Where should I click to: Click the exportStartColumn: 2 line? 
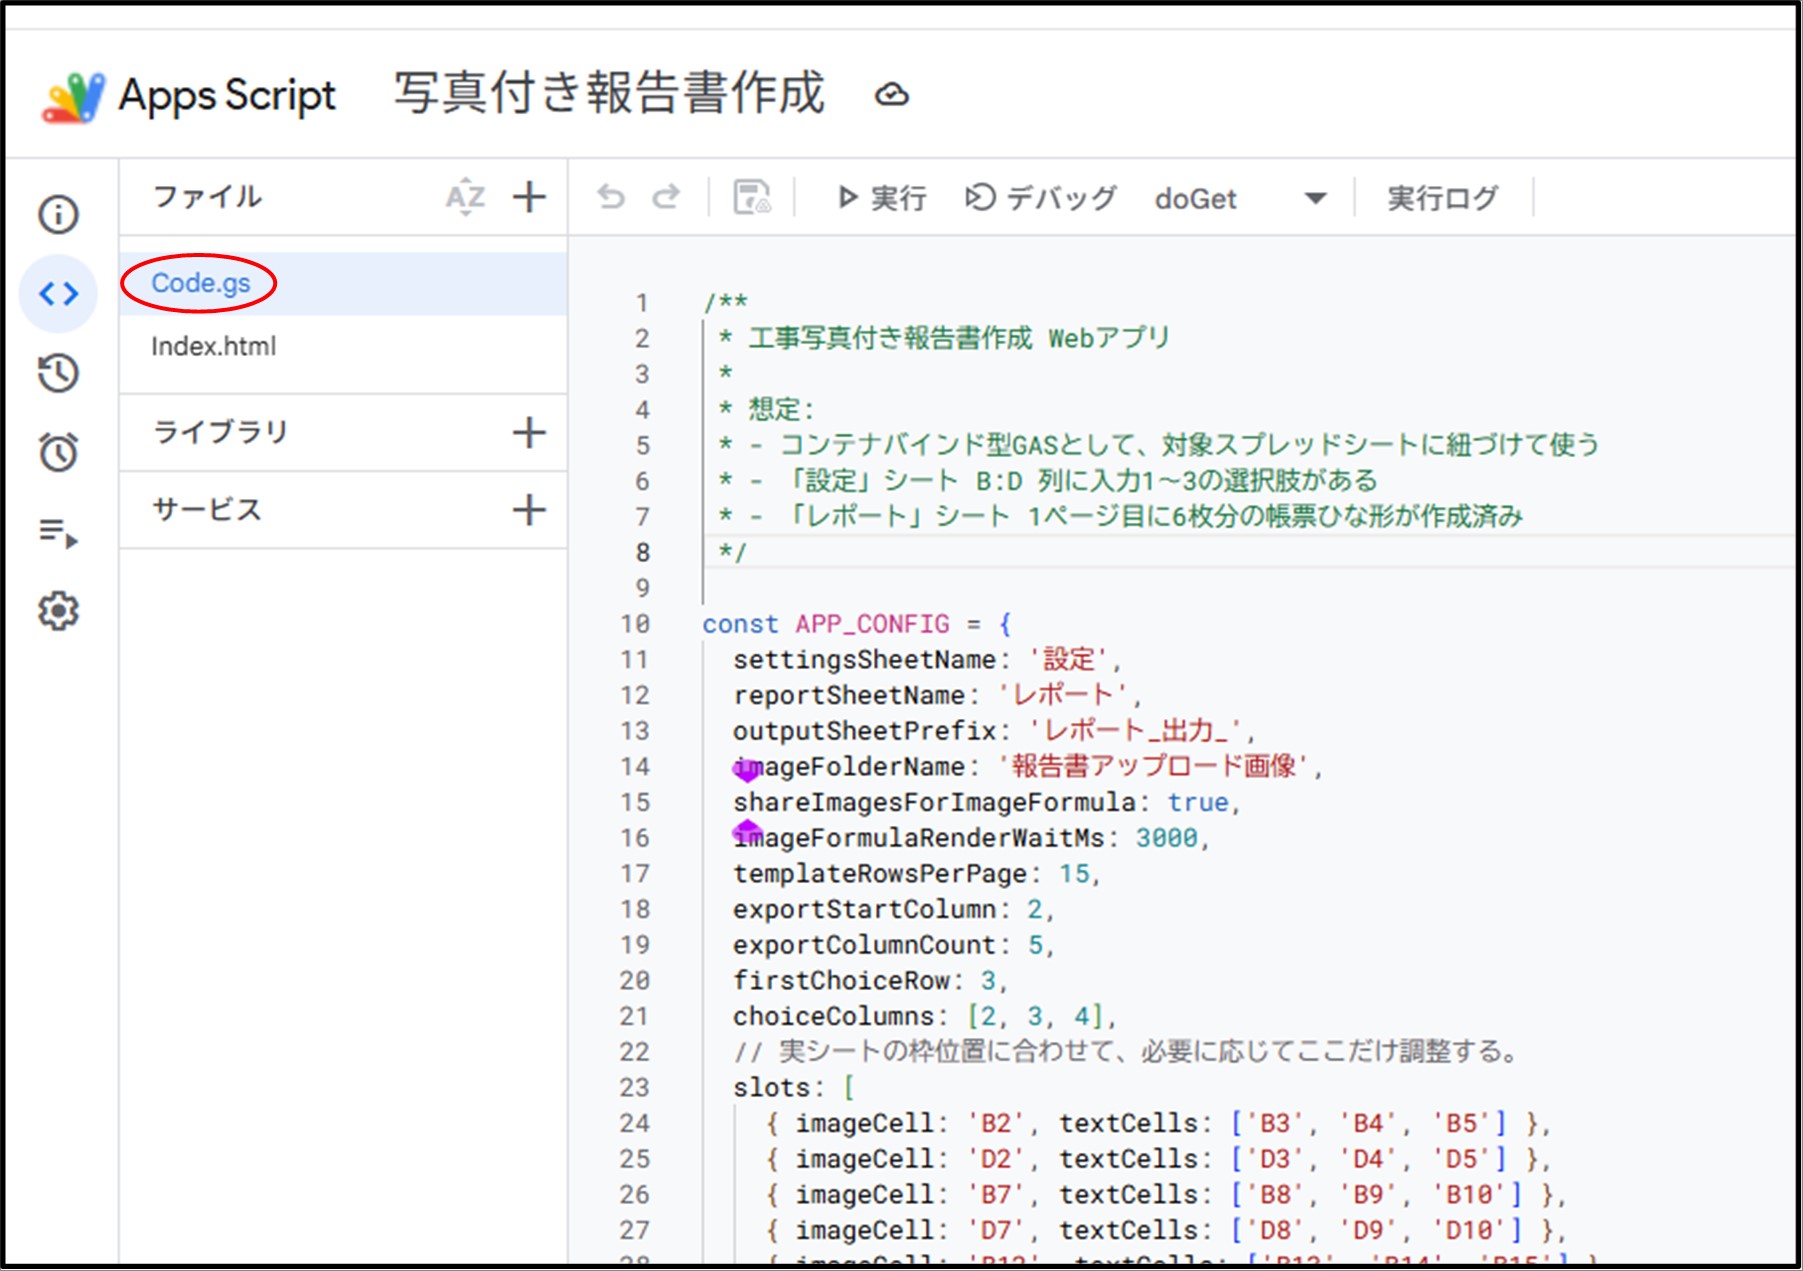click(894, 909)
